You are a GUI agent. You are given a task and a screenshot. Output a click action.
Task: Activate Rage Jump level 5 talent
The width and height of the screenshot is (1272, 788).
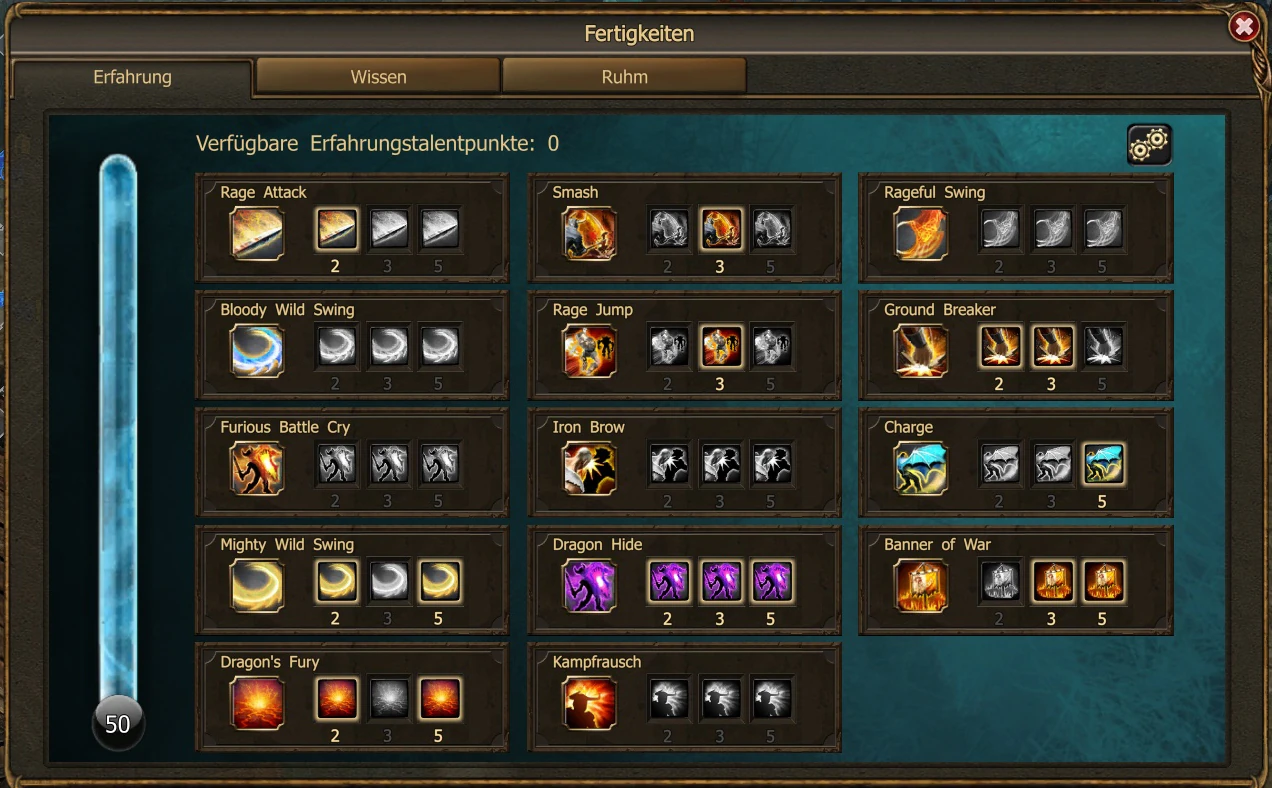771,347
